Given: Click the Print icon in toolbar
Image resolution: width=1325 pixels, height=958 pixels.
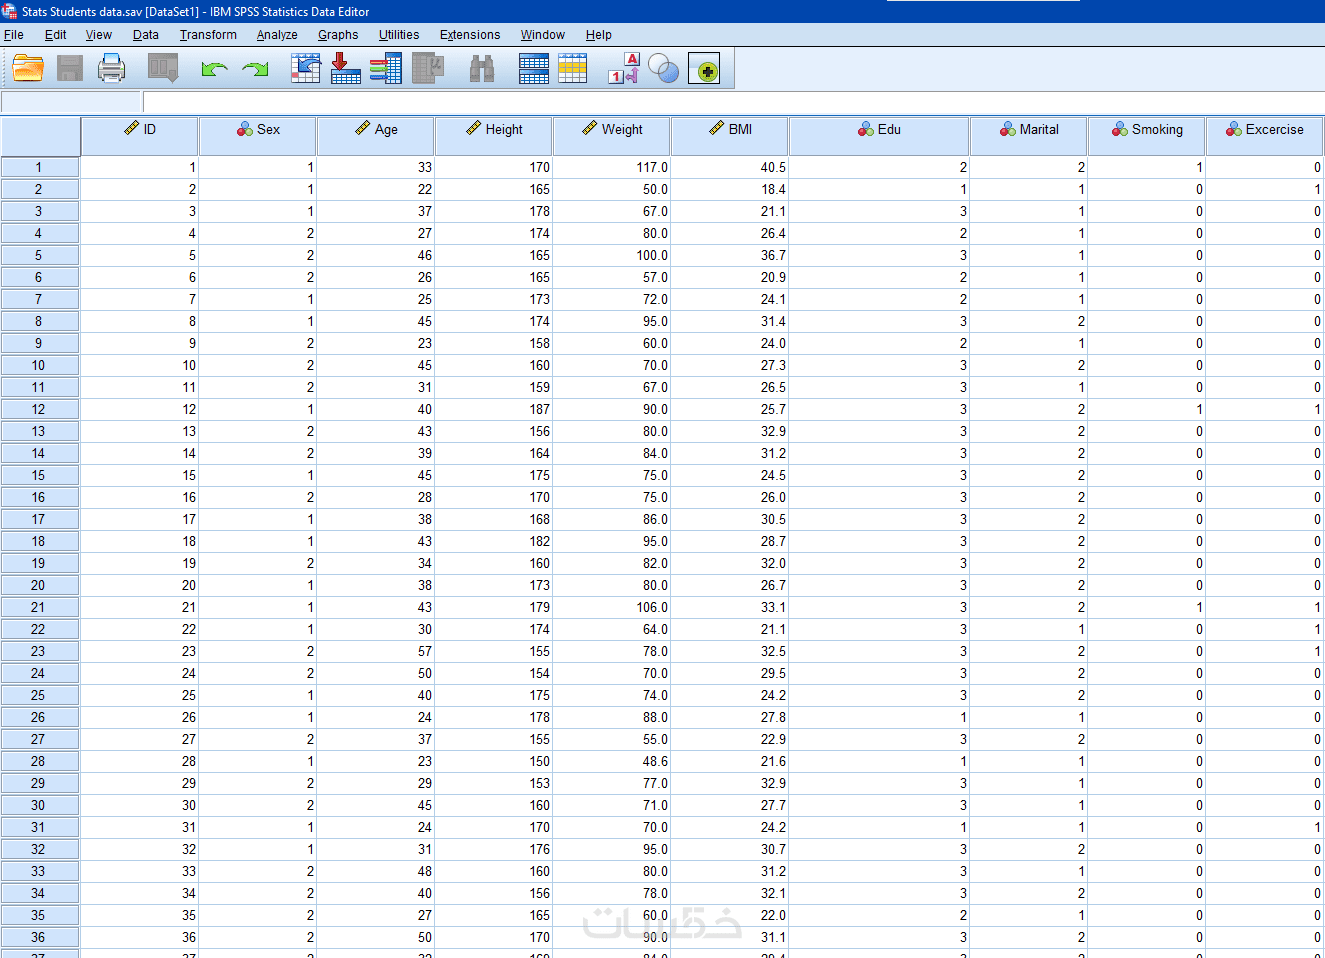Looking at the screenshot, I should point(112,69).
